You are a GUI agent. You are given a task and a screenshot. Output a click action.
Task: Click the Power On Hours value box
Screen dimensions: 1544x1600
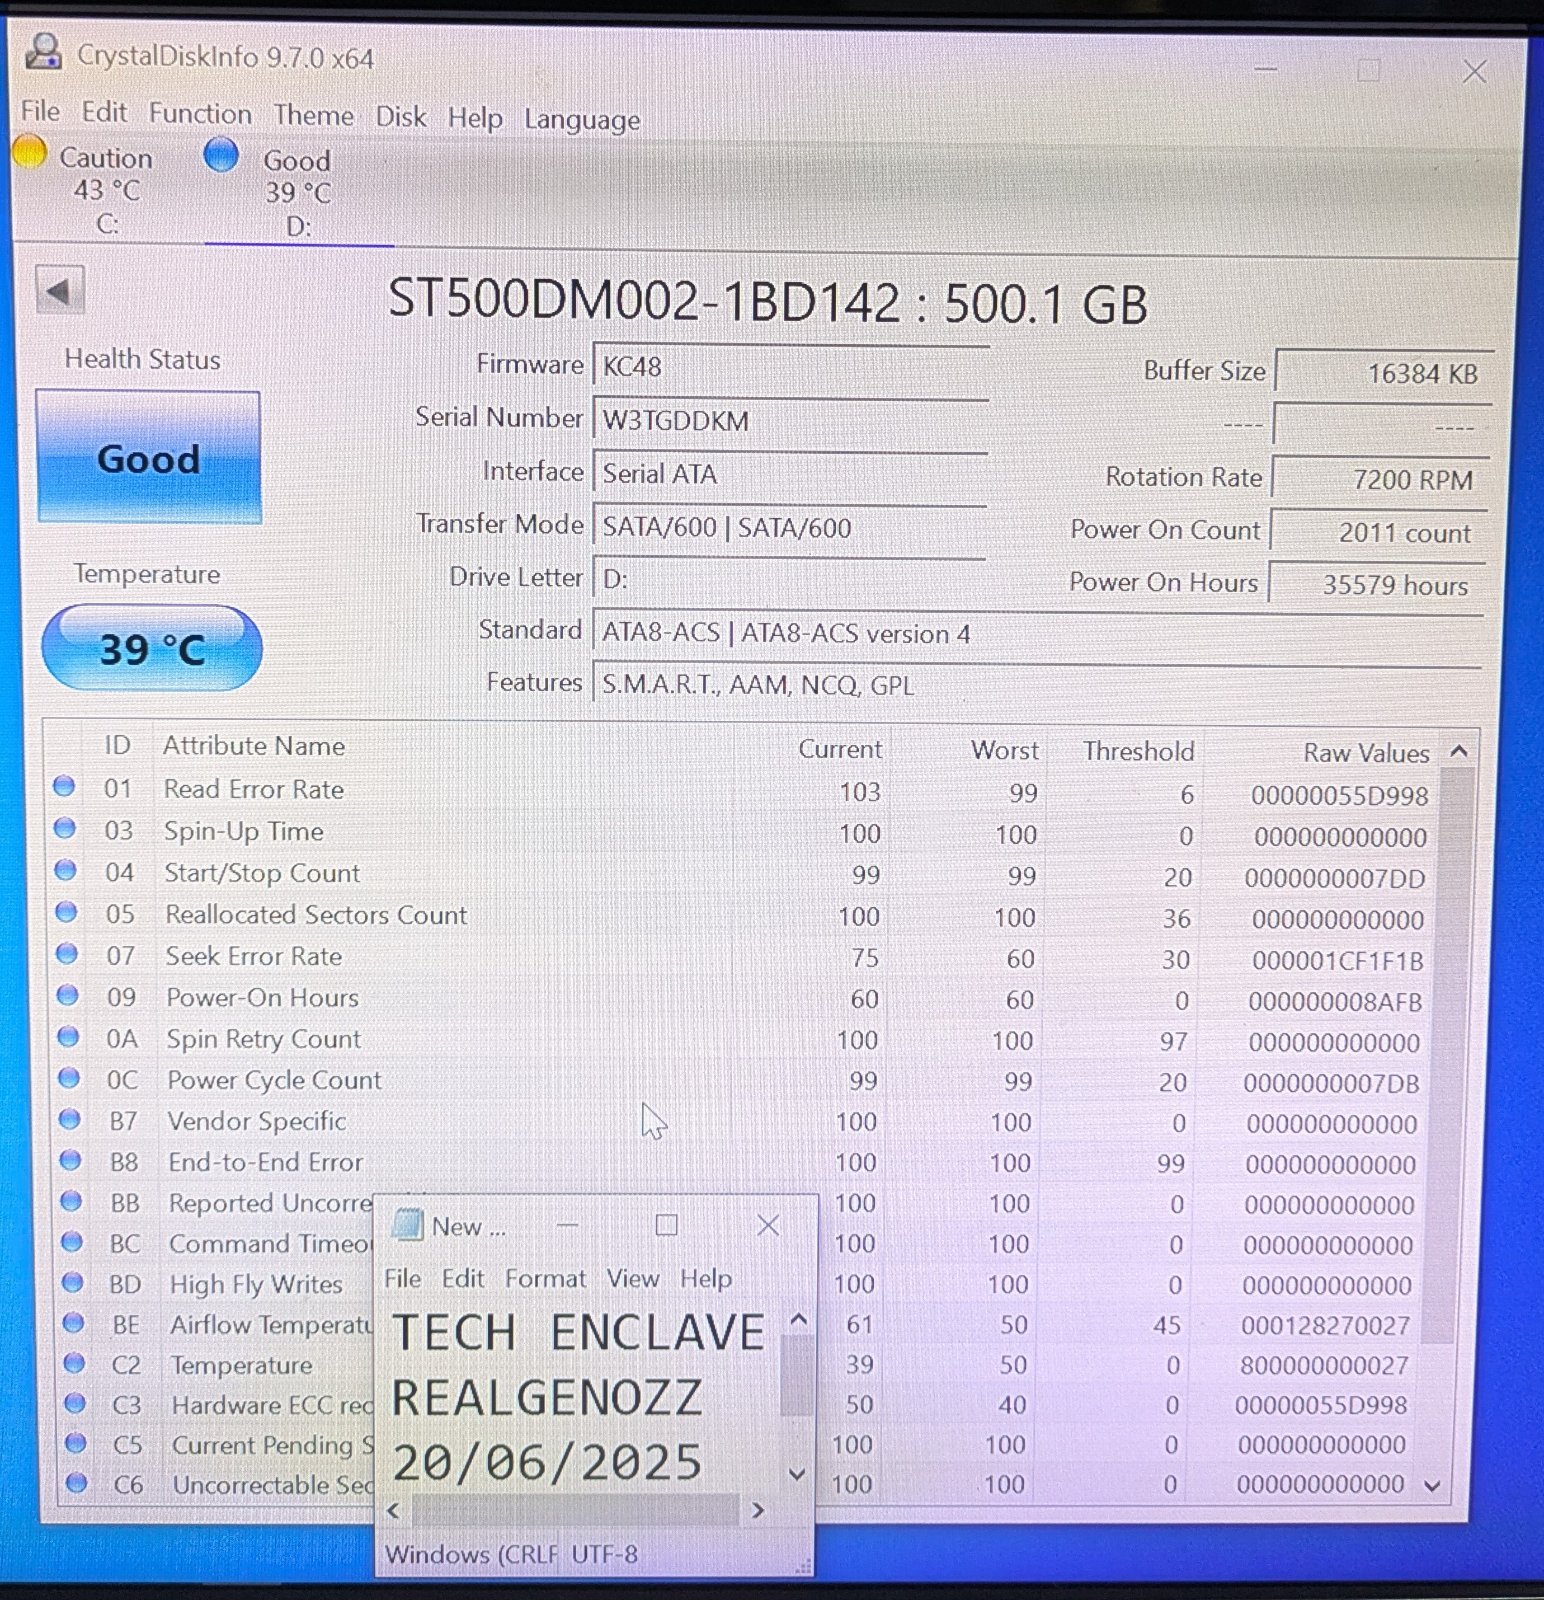tap(1376, 584)
